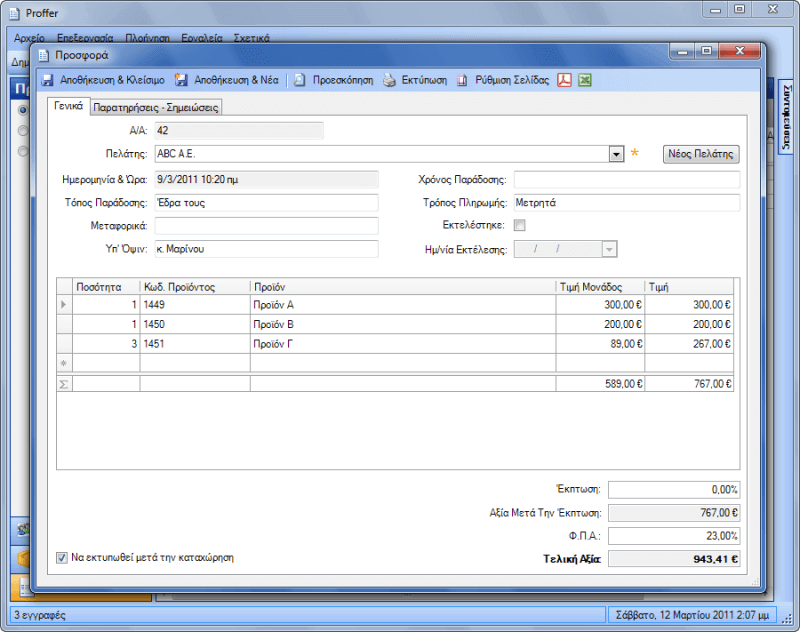Click the Νέος Πελάτης button
The image size is (800, 632).
click(x=701, y=154)
